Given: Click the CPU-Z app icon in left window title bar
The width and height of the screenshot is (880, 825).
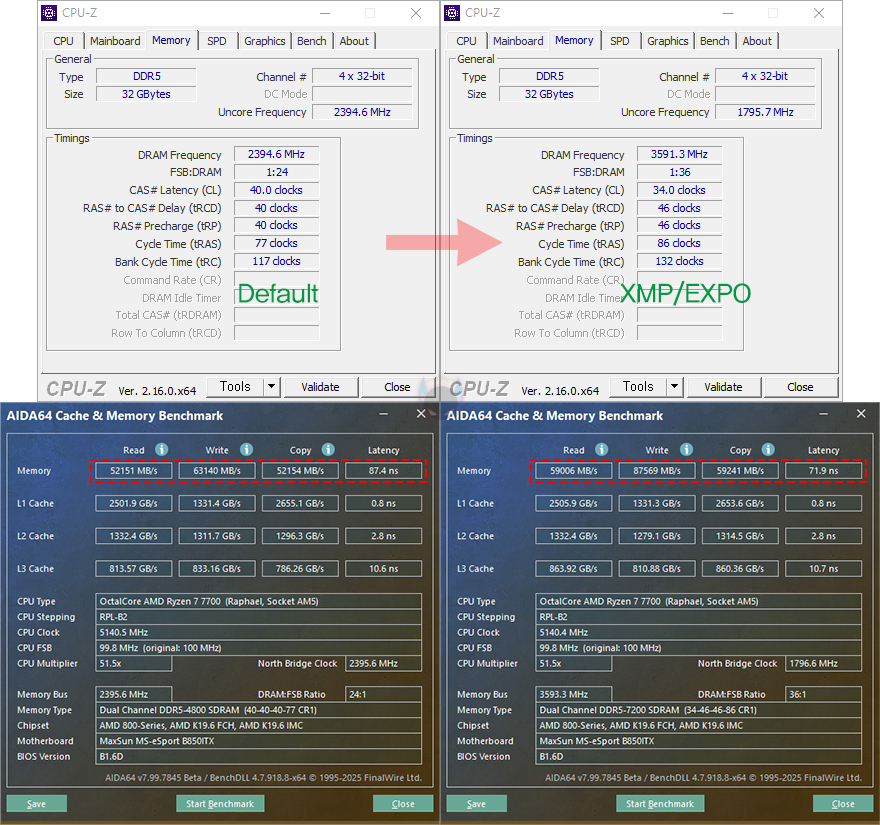Looking at the screenshot, I should pyautogui.click(x=49, y=12).
